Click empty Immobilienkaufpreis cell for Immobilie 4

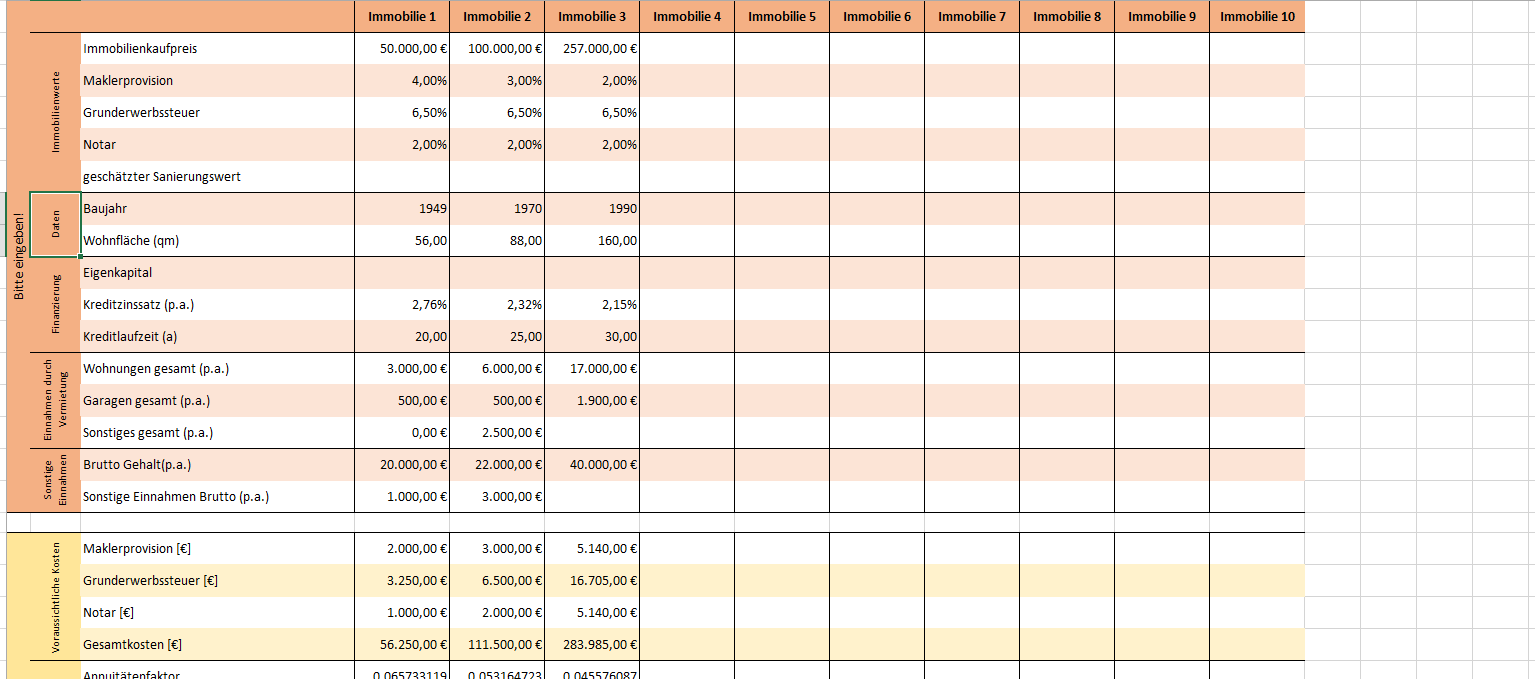point(687,48)
